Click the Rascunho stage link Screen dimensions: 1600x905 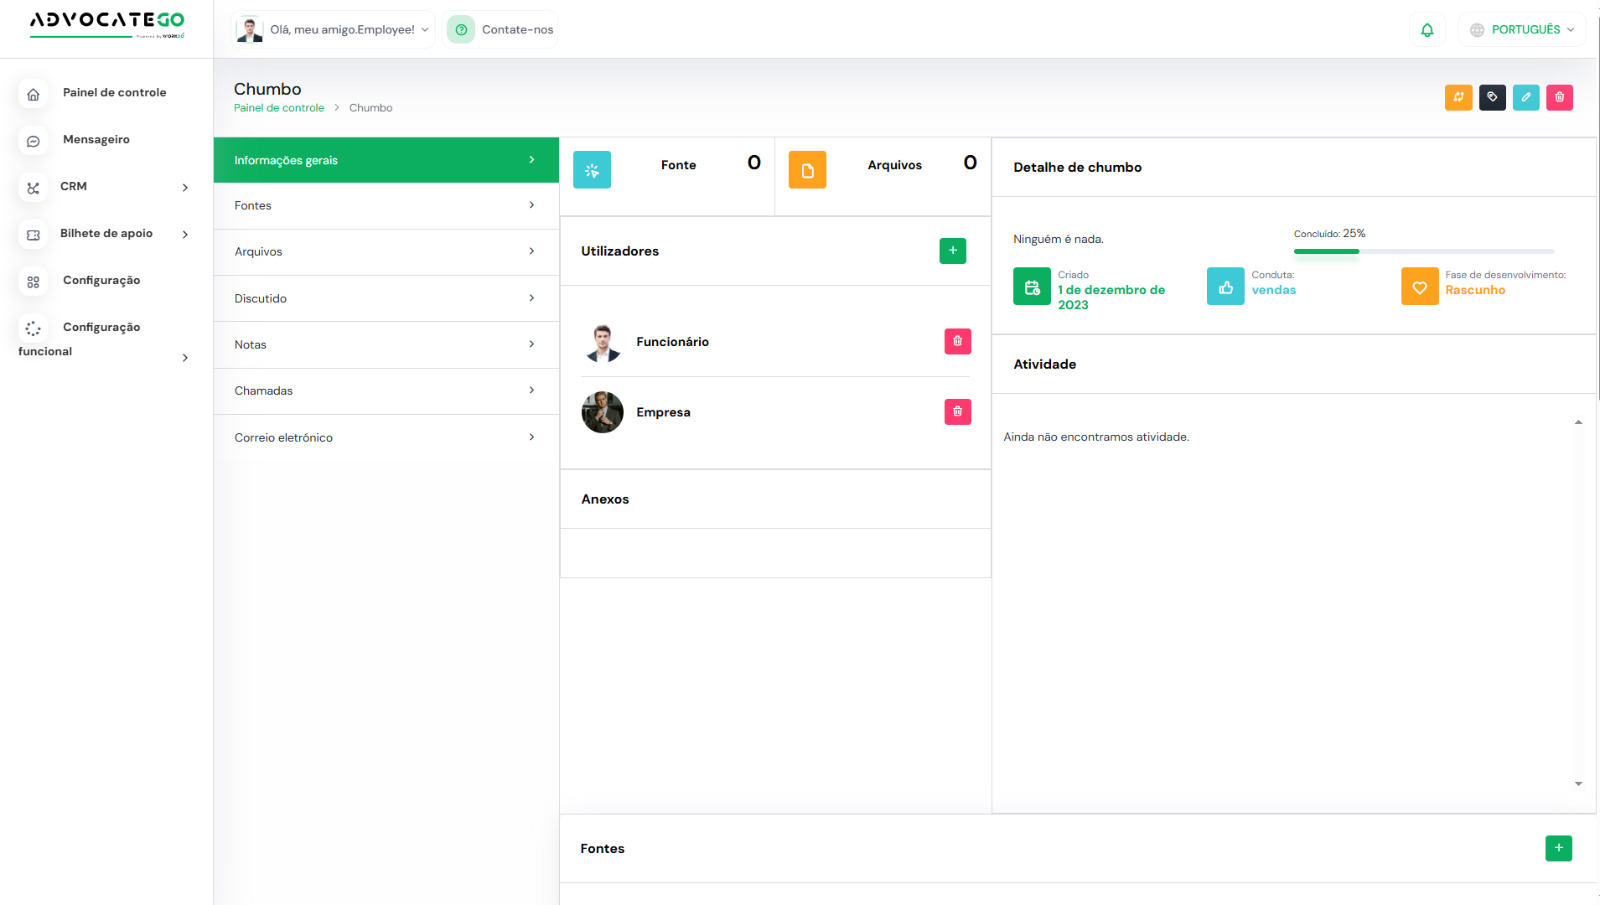pyautogui.click(x=1475, y=290)
